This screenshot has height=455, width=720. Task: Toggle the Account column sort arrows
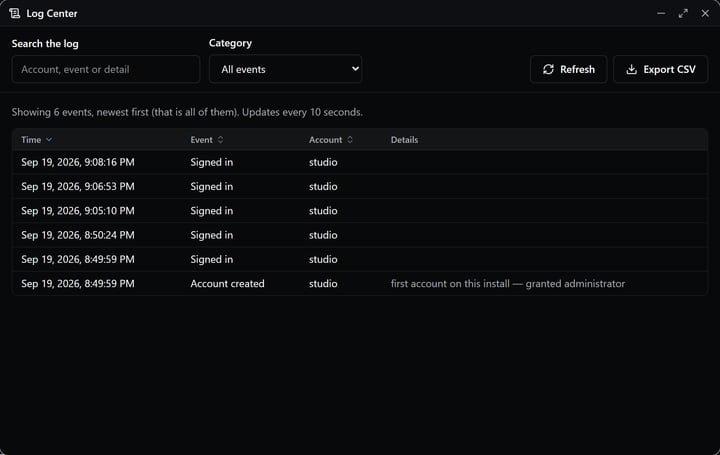tap(350, 140)
